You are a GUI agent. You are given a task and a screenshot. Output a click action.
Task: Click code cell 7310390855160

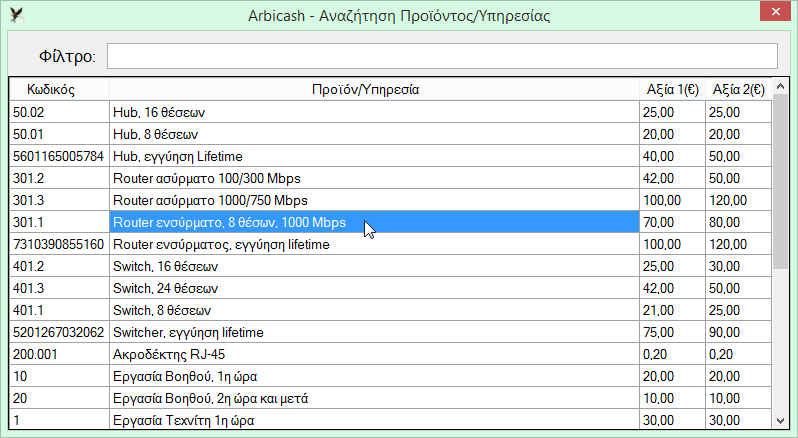(x=59, y=244)
